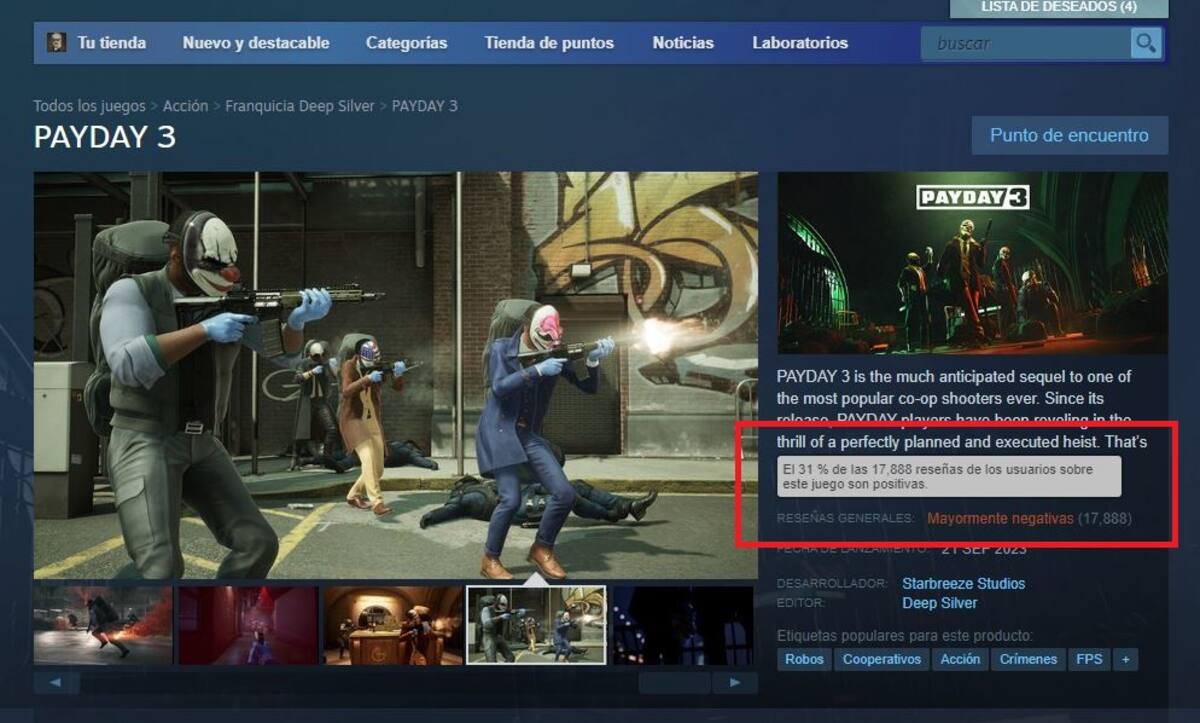Select the second red corridor thumbnail

[248, 625]
